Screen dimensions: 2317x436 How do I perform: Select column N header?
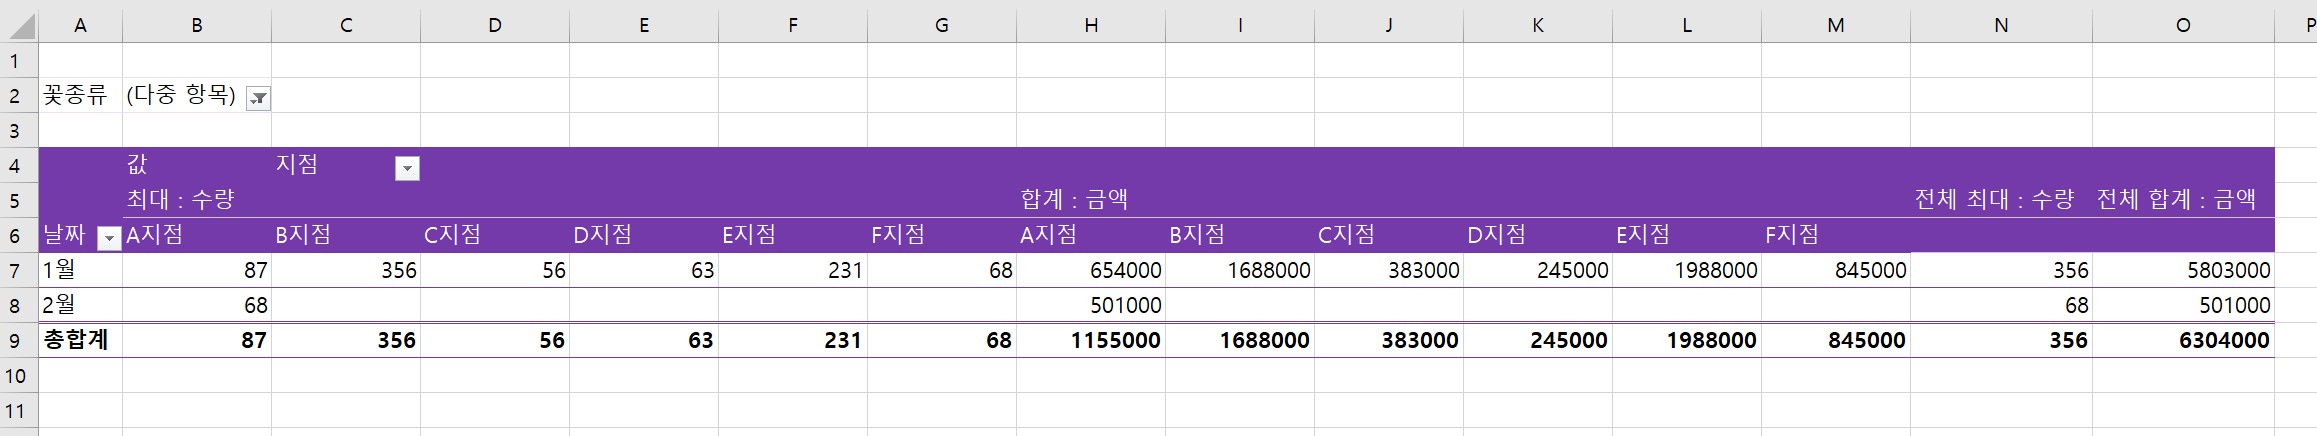pos(2001,25)
